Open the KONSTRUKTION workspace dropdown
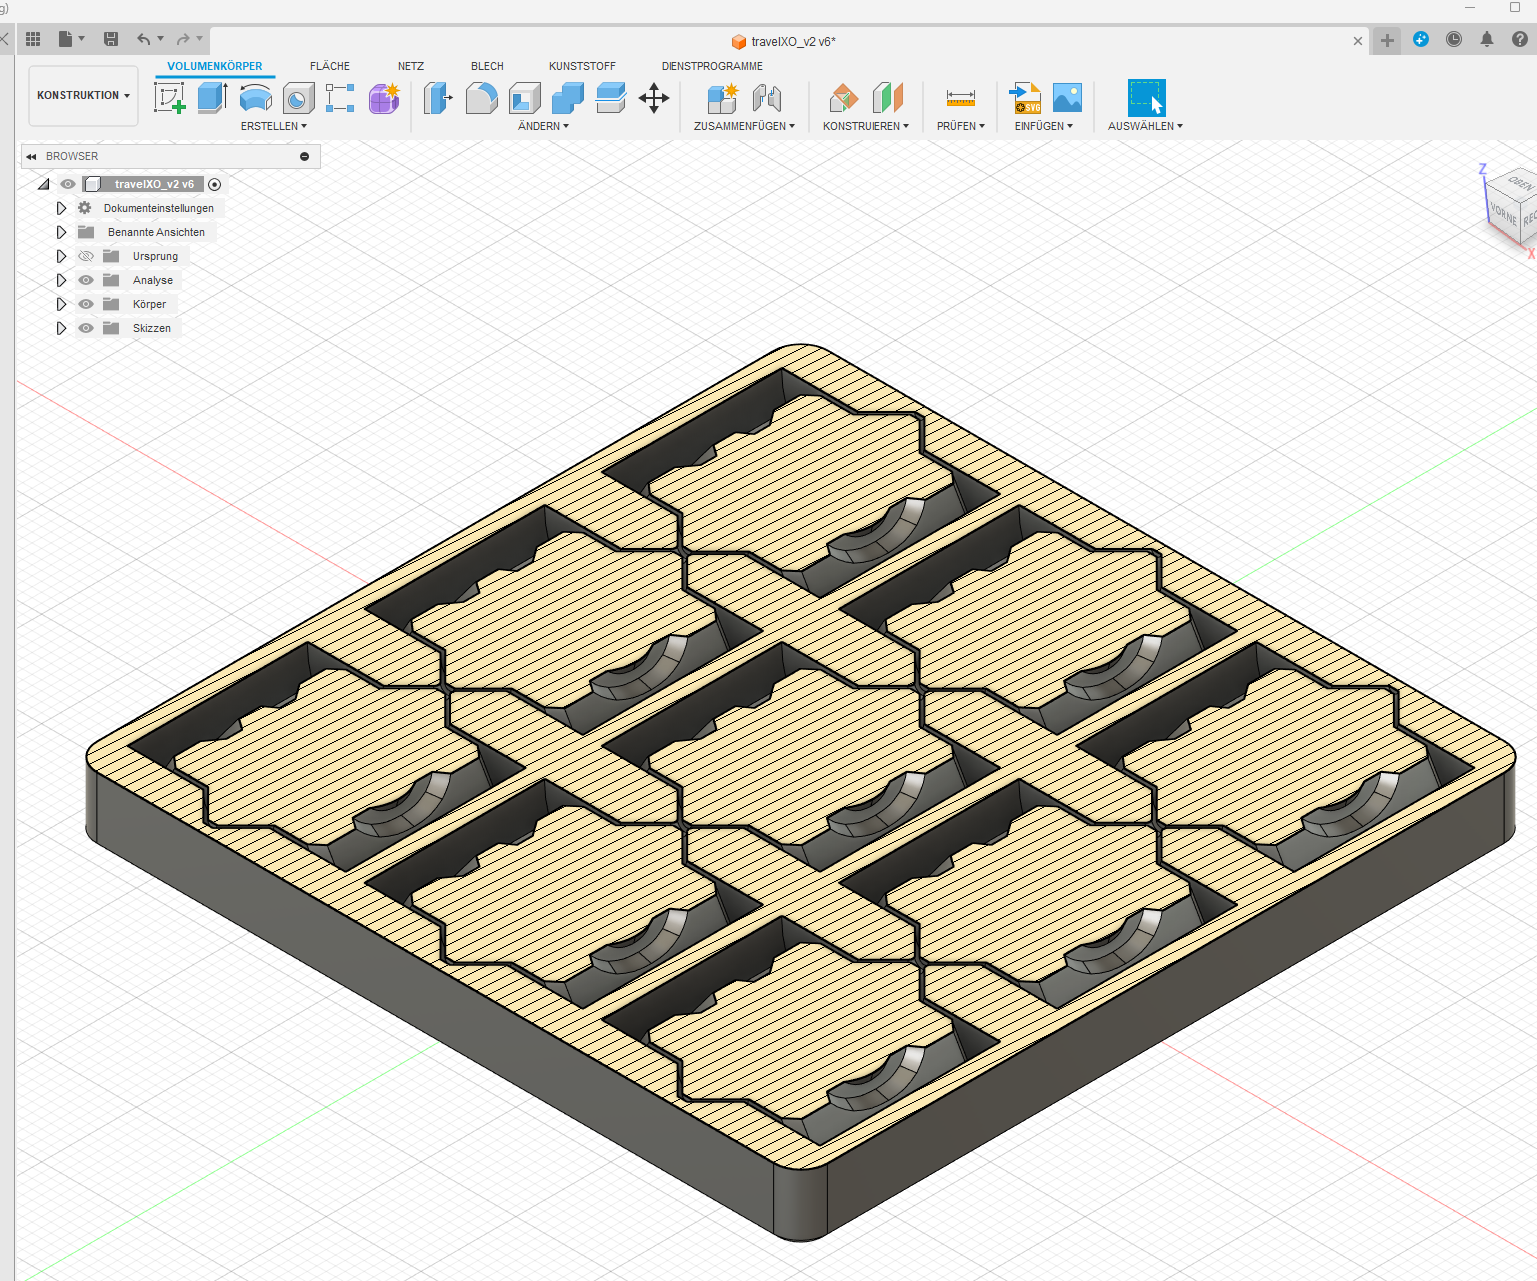1537x1281 pixels. pyautogui.click(x=83, y=96)
